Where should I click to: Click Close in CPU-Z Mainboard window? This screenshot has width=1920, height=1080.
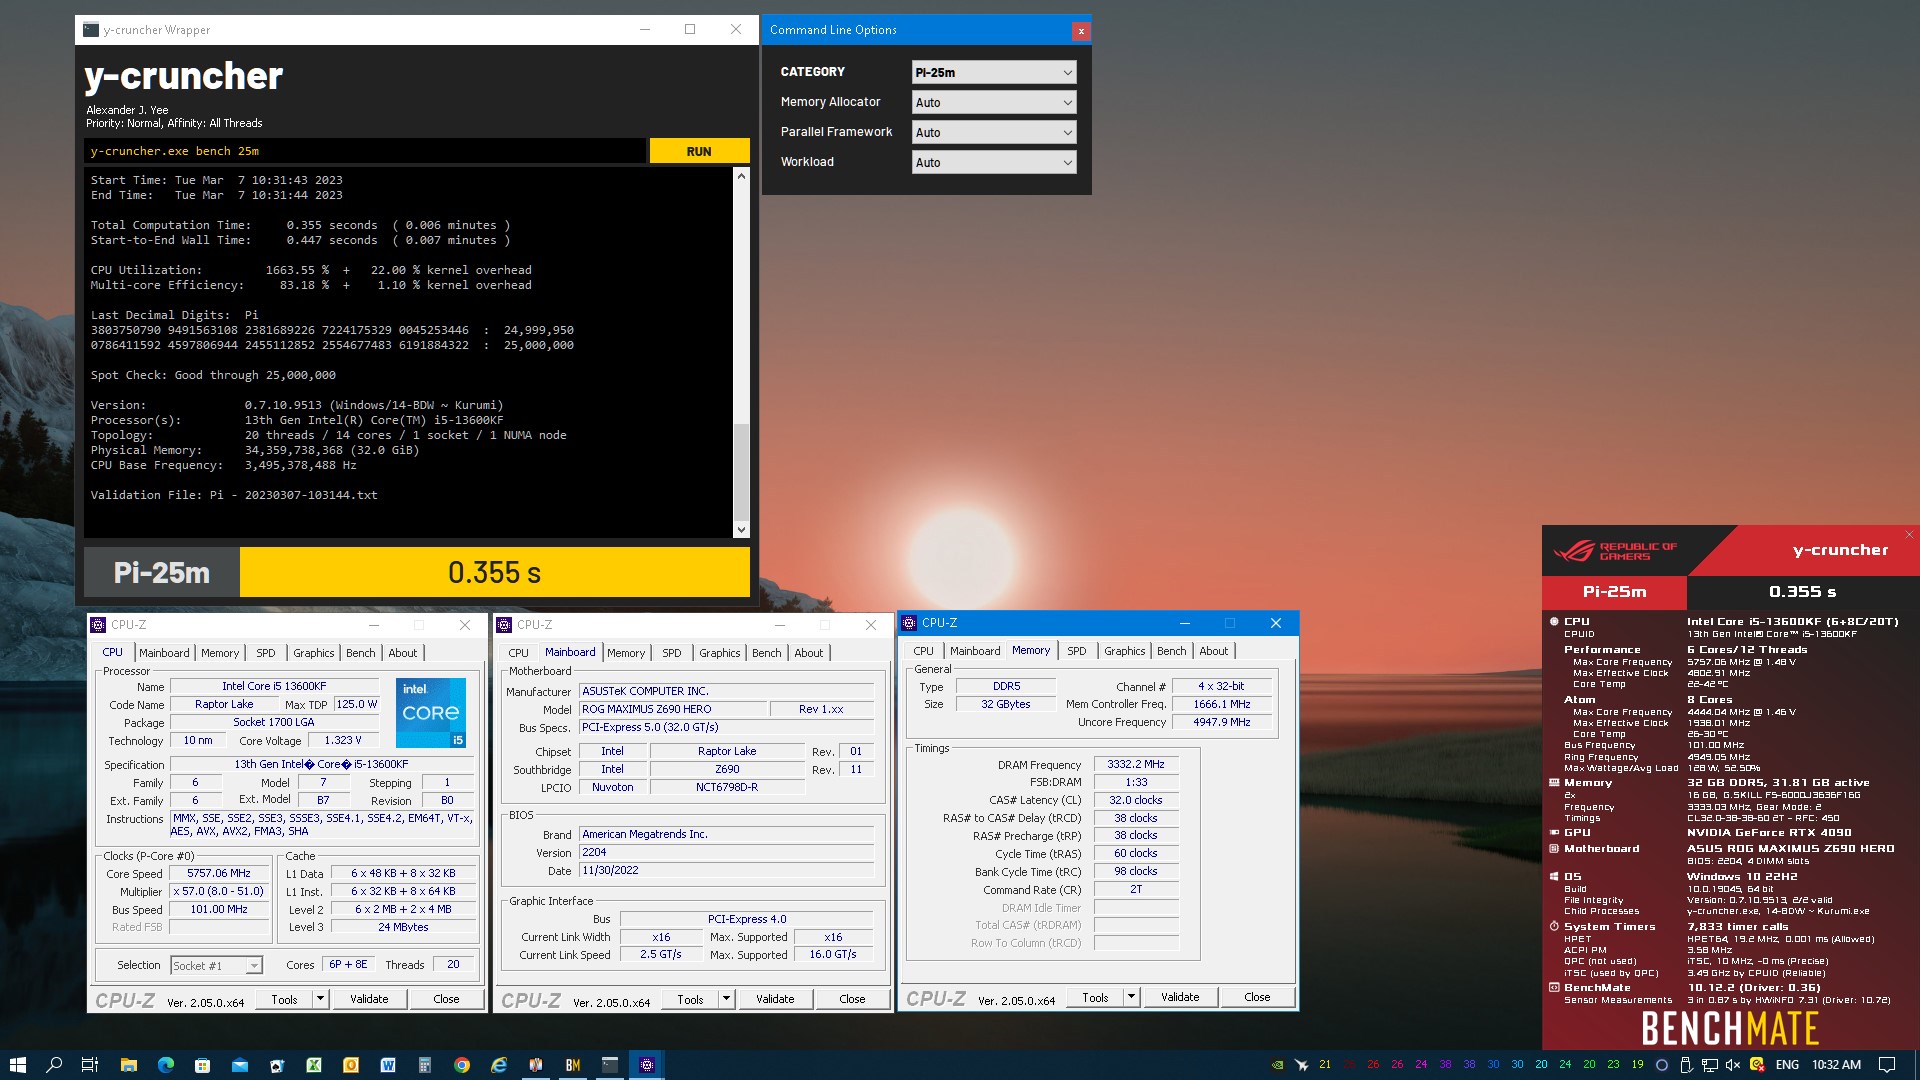click(852, 999)
